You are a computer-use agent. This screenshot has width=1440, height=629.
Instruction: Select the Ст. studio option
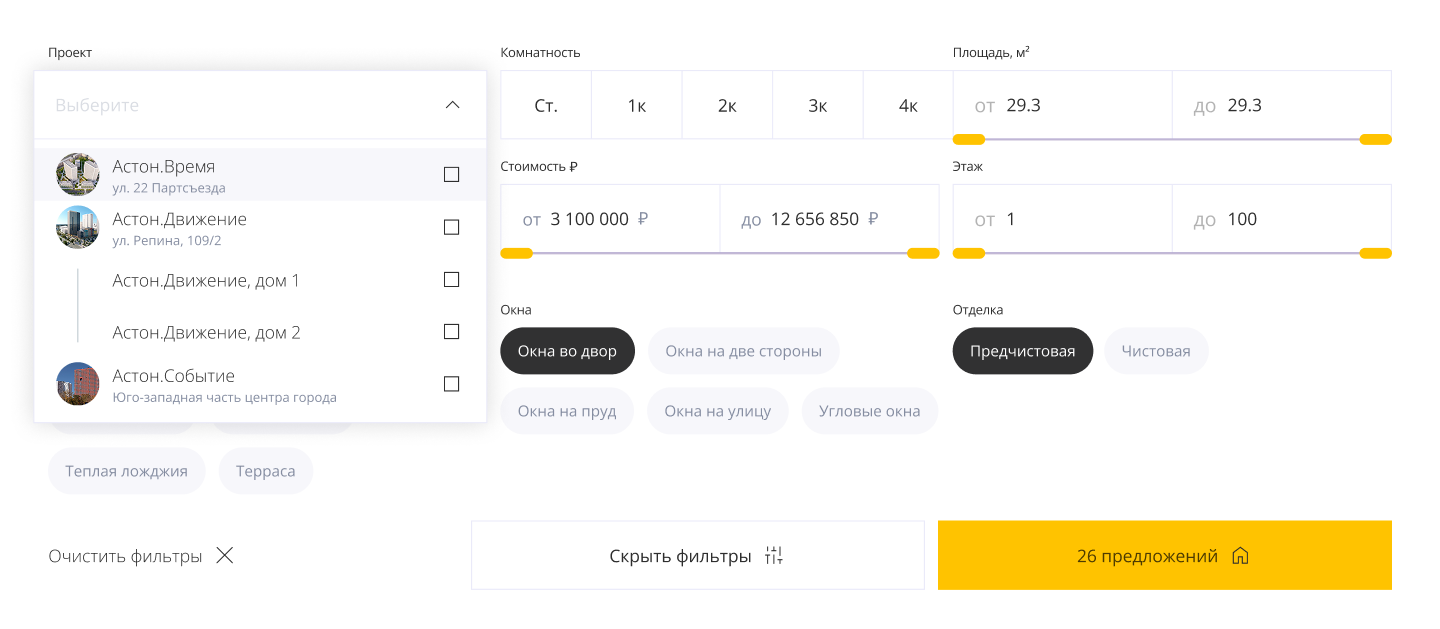(546, 104)
